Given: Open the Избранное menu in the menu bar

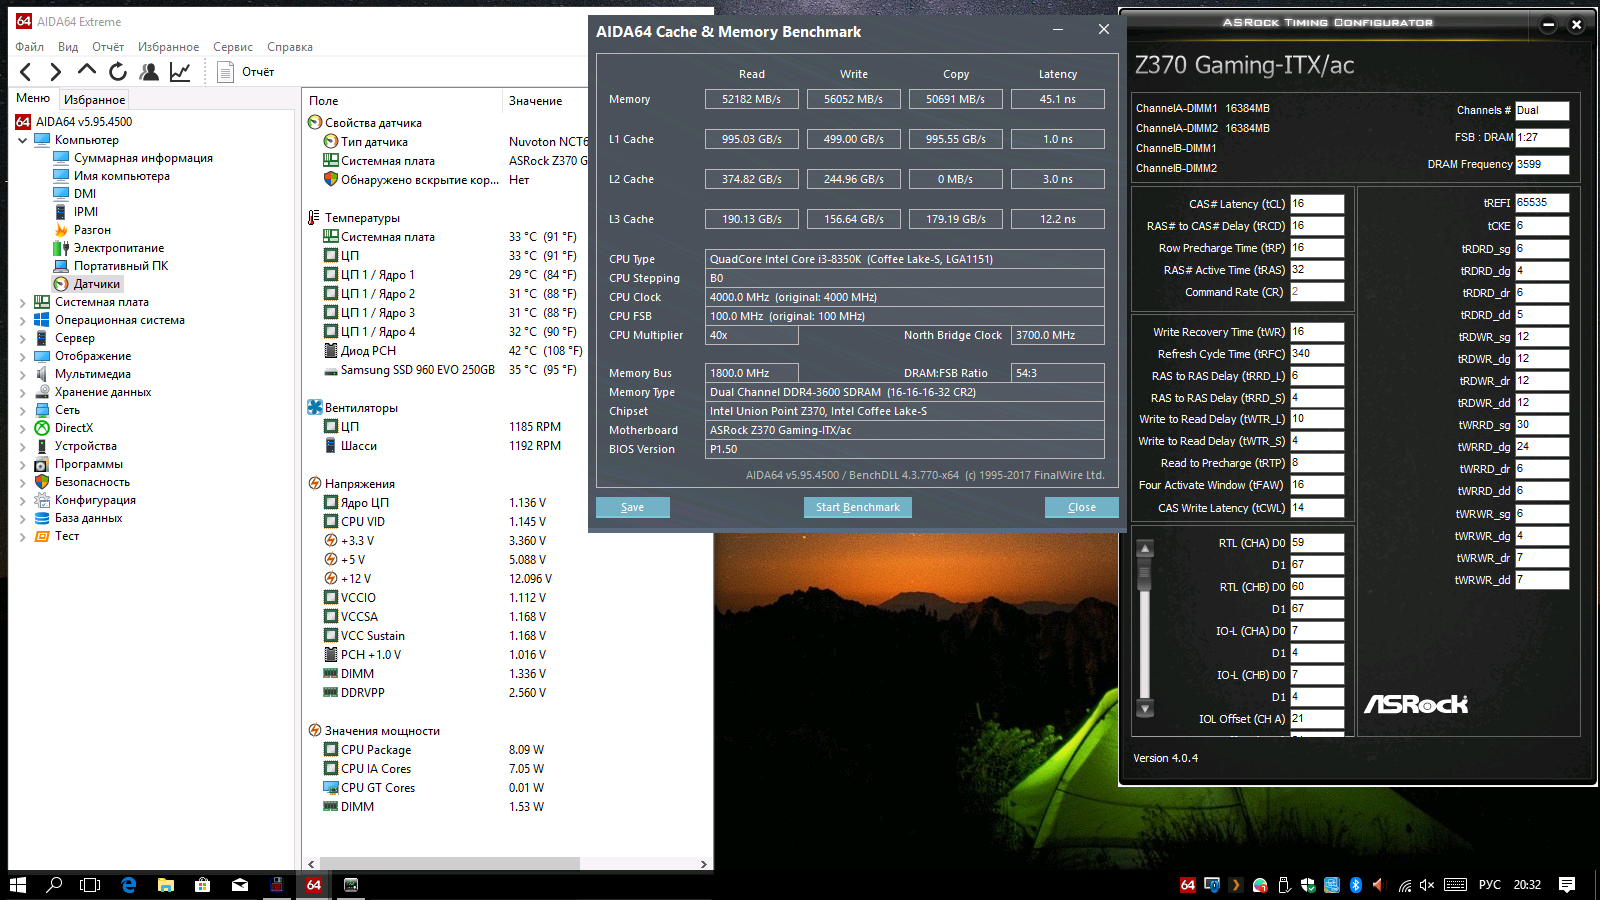Looking at the screenshot, I should coord(168,47).
